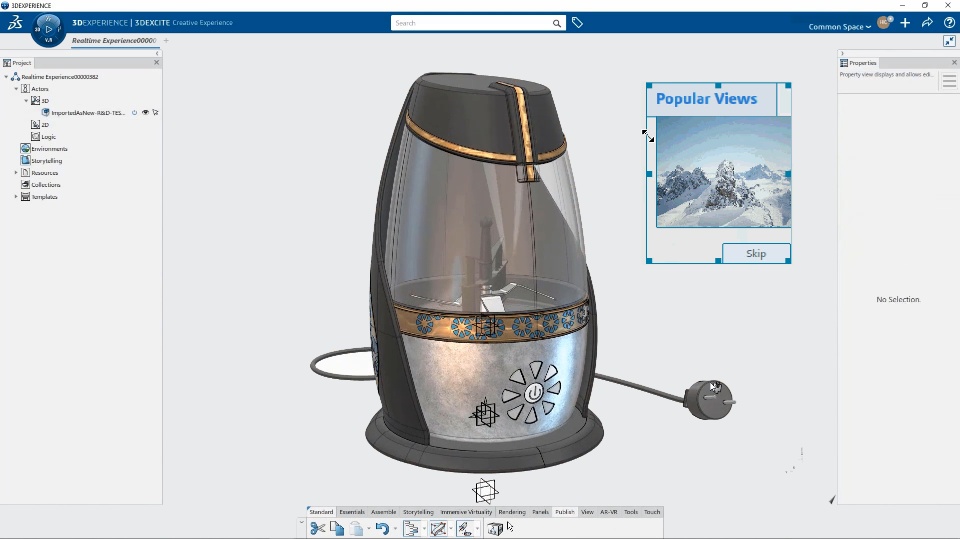Click the tree display icon in the toolbar

(411, 528)
